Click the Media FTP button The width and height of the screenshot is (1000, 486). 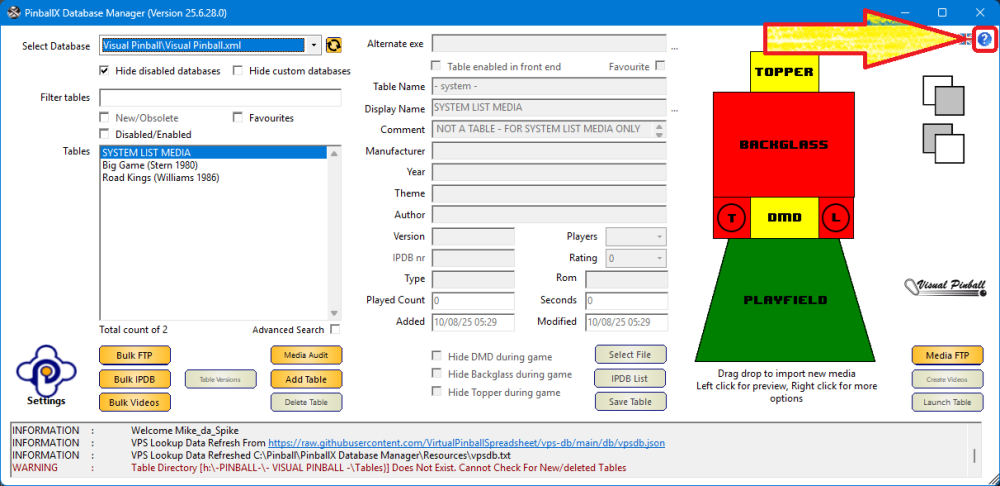click(x=947, y=355)
